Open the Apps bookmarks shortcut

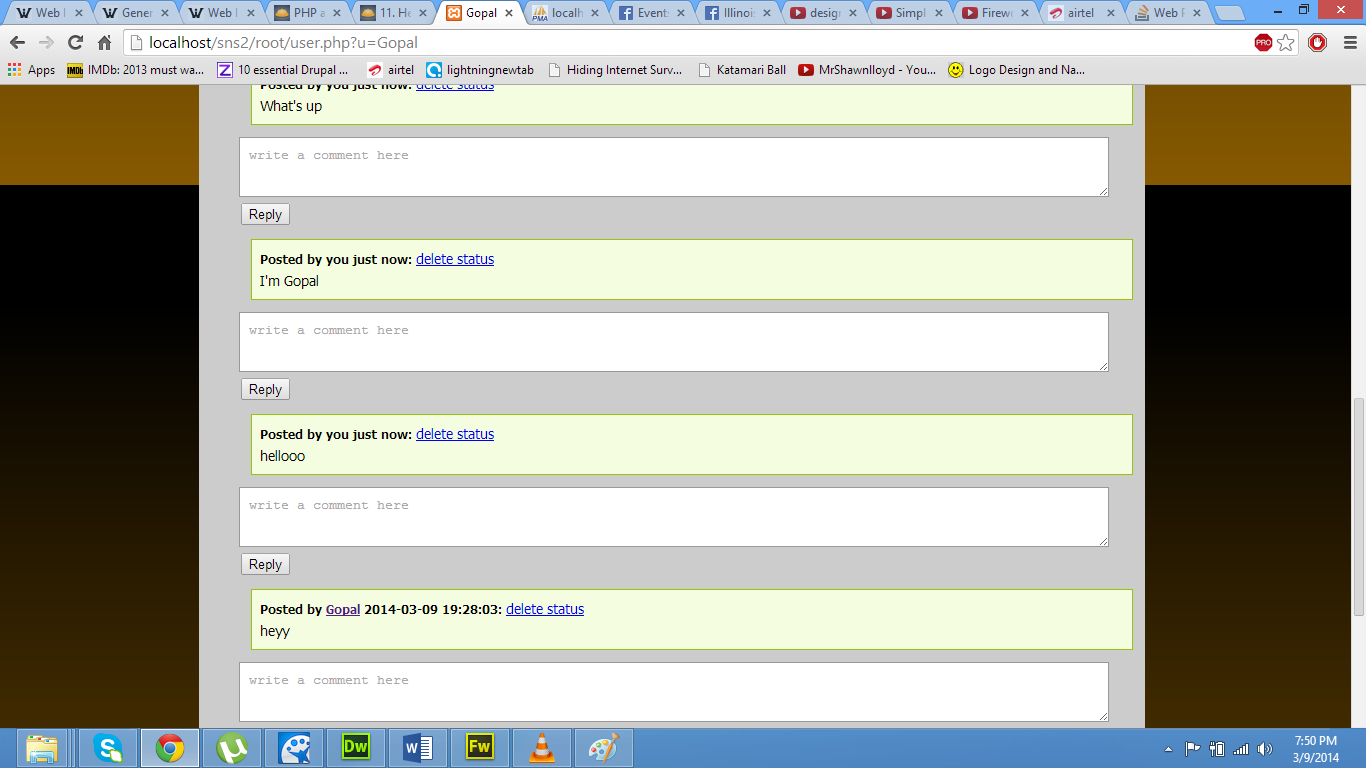tap(31, 70)
